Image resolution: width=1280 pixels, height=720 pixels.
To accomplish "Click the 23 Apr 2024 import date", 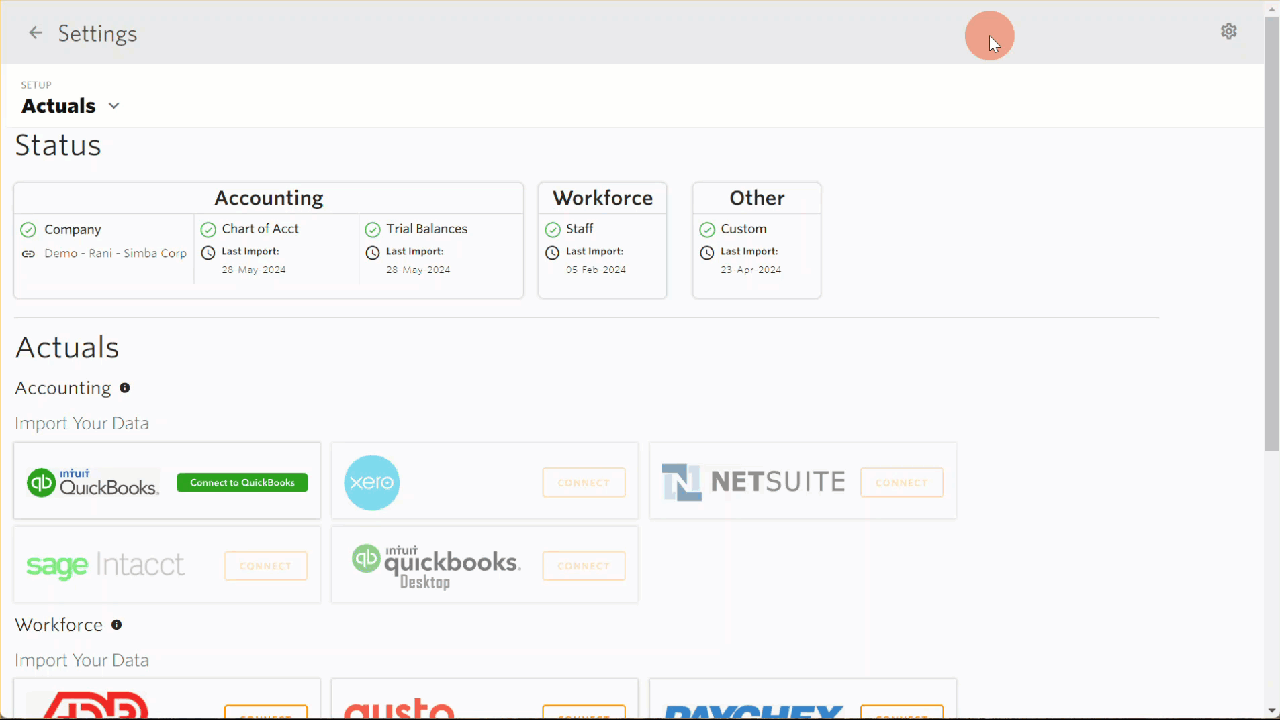I will tap(751, 270).
